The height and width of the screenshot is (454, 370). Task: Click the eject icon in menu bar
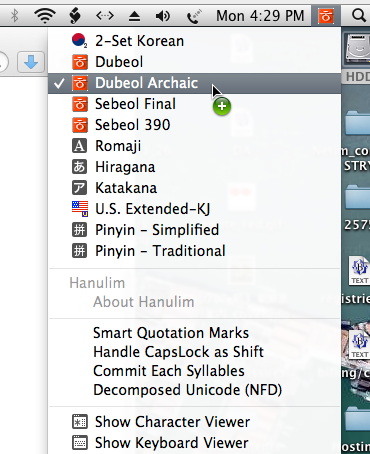tap(134, 16)
